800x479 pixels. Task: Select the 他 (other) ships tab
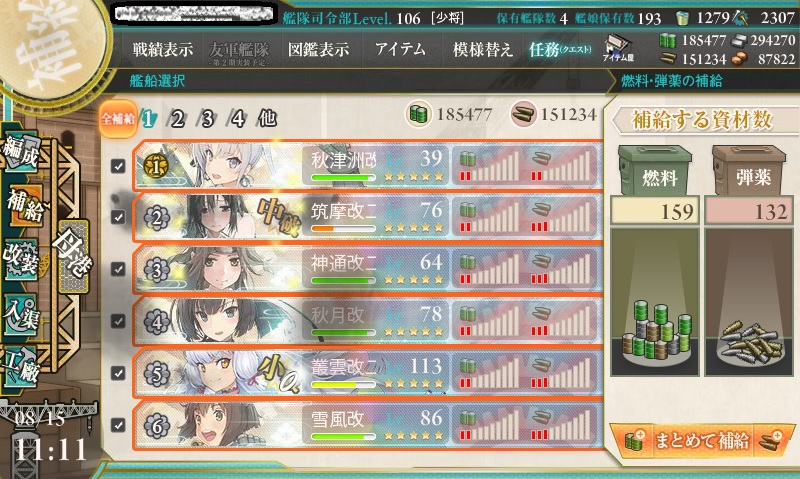267,118
